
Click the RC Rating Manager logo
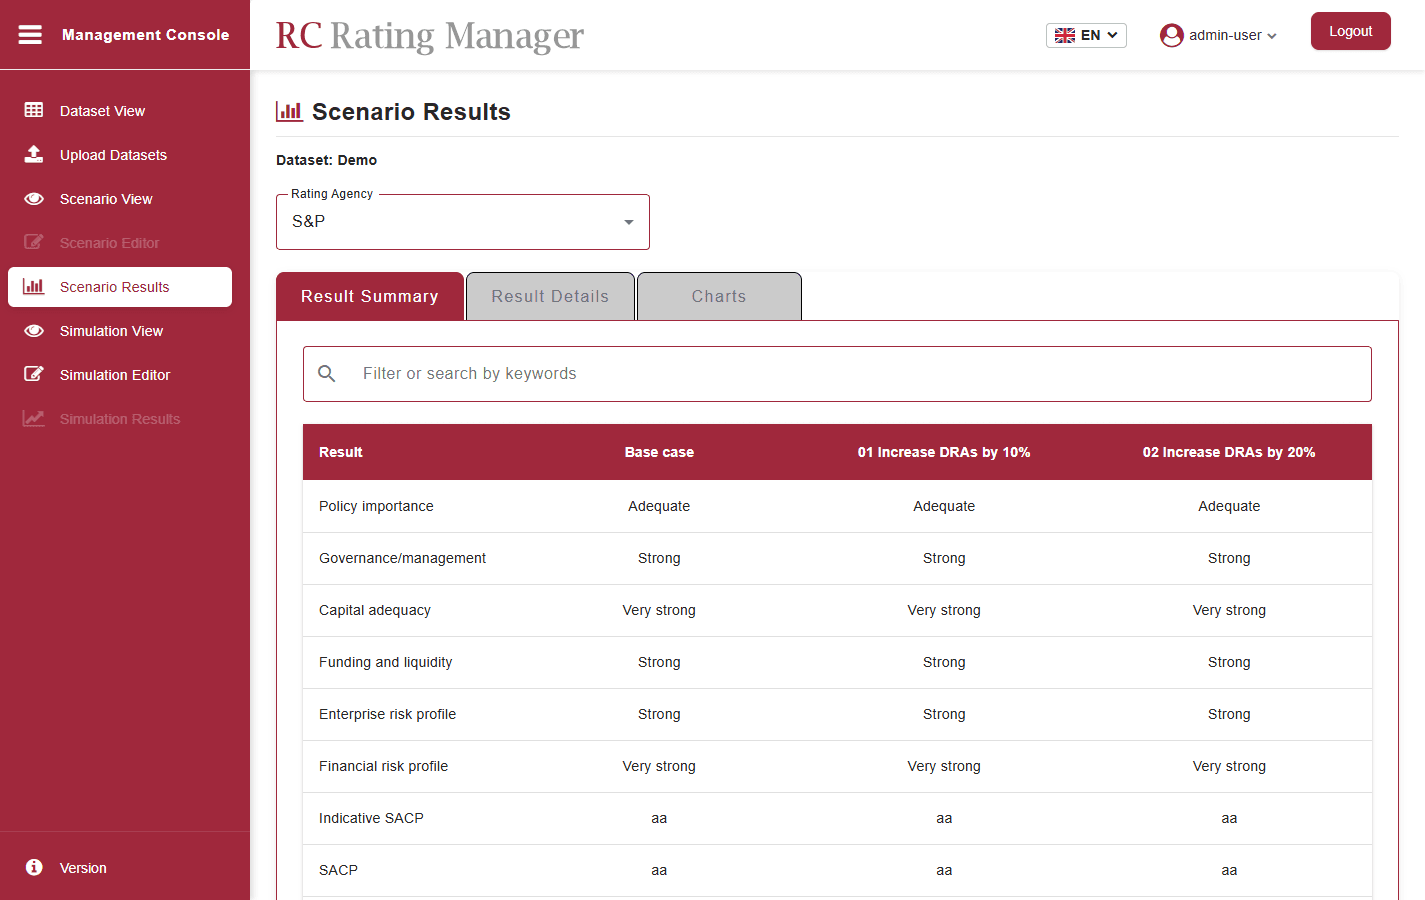point(430,36)
